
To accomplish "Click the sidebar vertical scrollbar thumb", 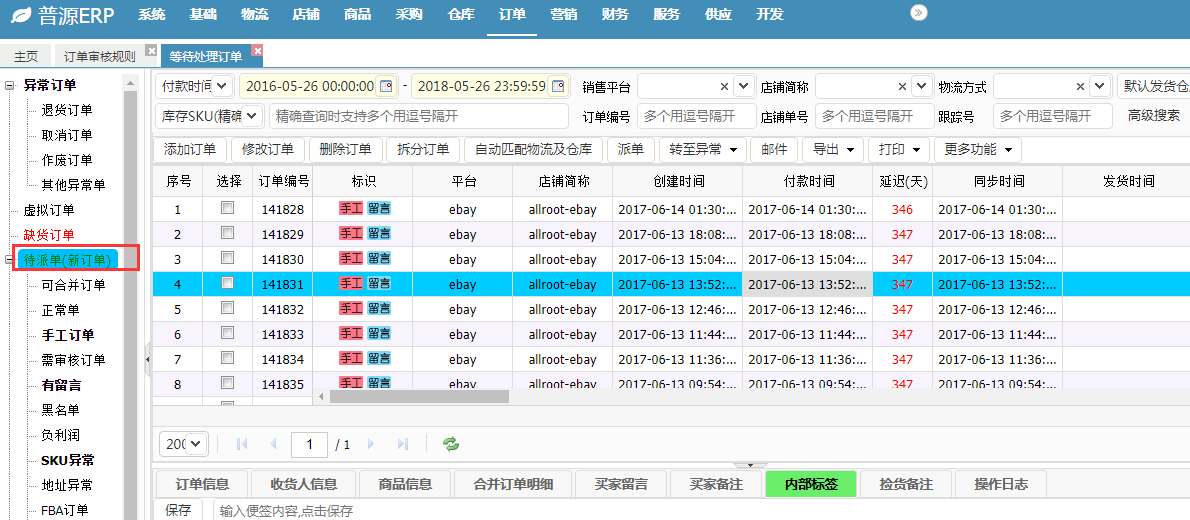I will (130, 304).
